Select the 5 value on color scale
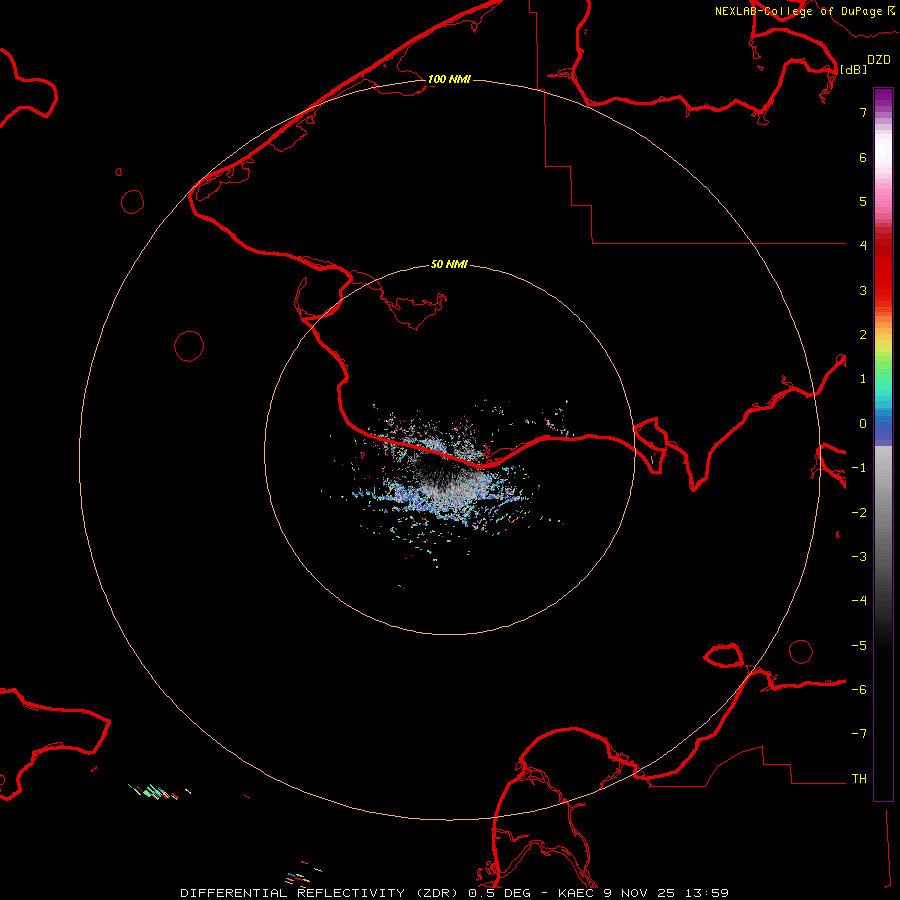Viewport: 900px width, 900px height. [863, 201]
